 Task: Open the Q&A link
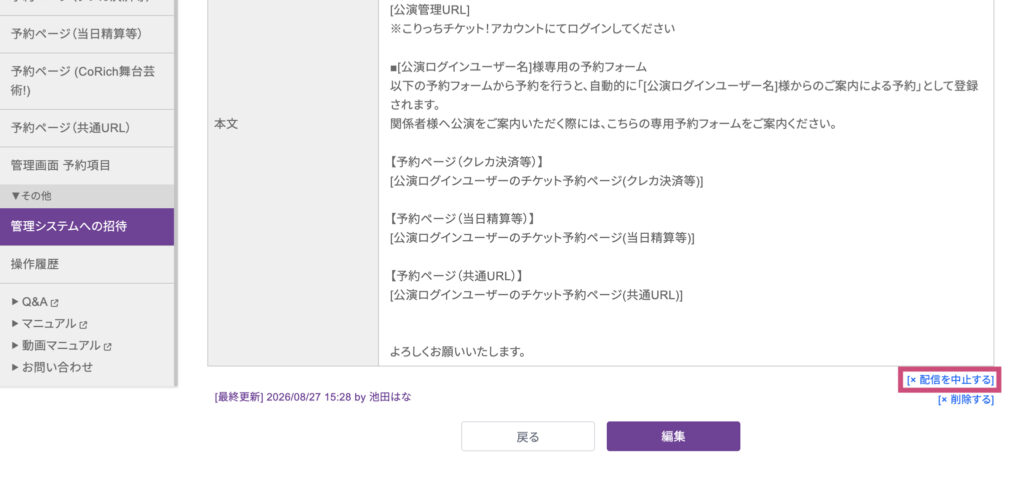point(35,302)
